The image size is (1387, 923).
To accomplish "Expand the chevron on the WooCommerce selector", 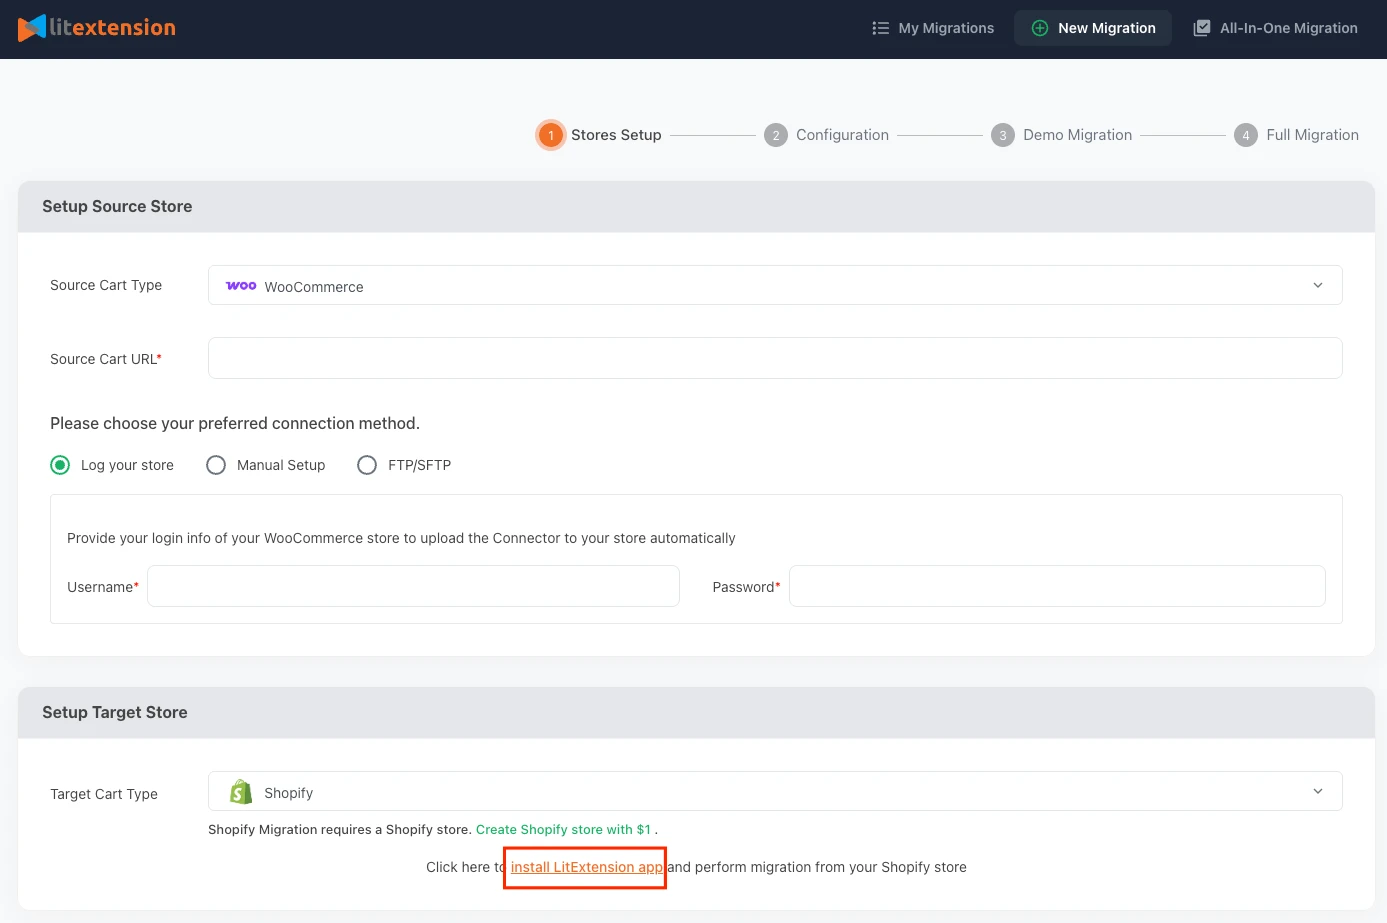I will click(x=1318, y=285).
